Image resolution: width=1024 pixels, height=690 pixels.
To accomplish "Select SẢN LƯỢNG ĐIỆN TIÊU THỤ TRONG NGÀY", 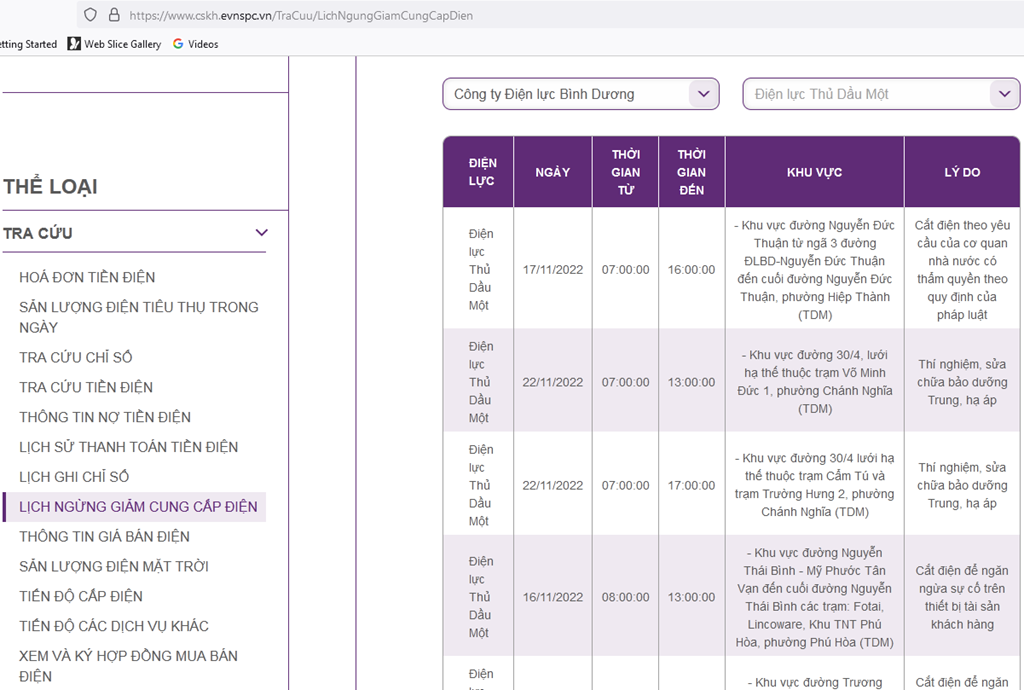I will coord(138,317).
